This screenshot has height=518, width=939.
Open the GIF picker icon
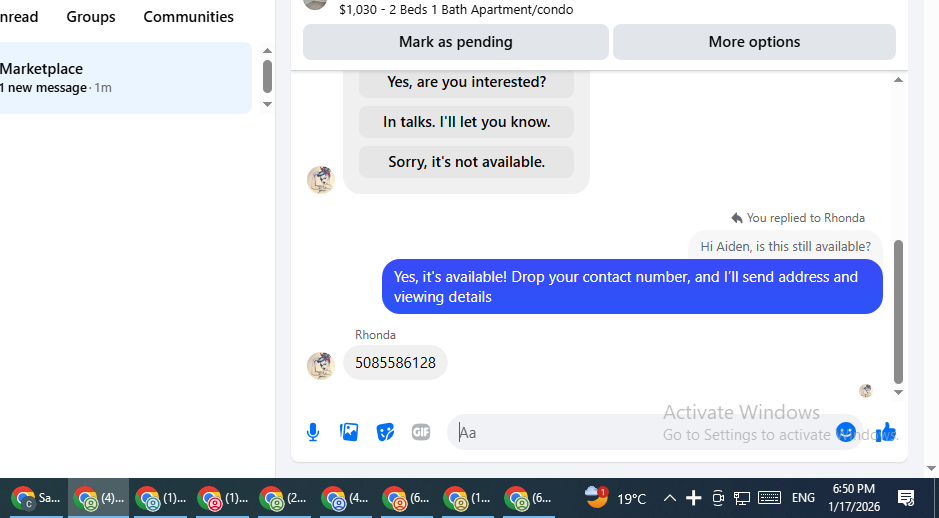(421, 432)
